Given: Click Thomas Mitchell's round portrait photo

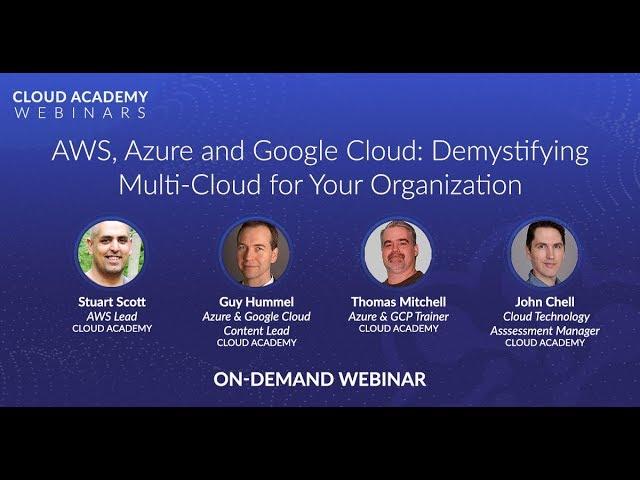Looking at the screenshot, I should pos(398,253).
